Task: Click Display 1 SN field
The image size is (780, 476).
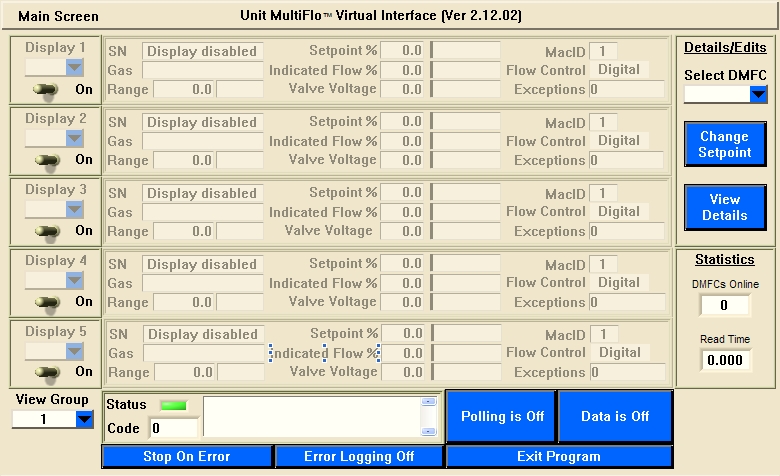Action: [x=202, y=51]
